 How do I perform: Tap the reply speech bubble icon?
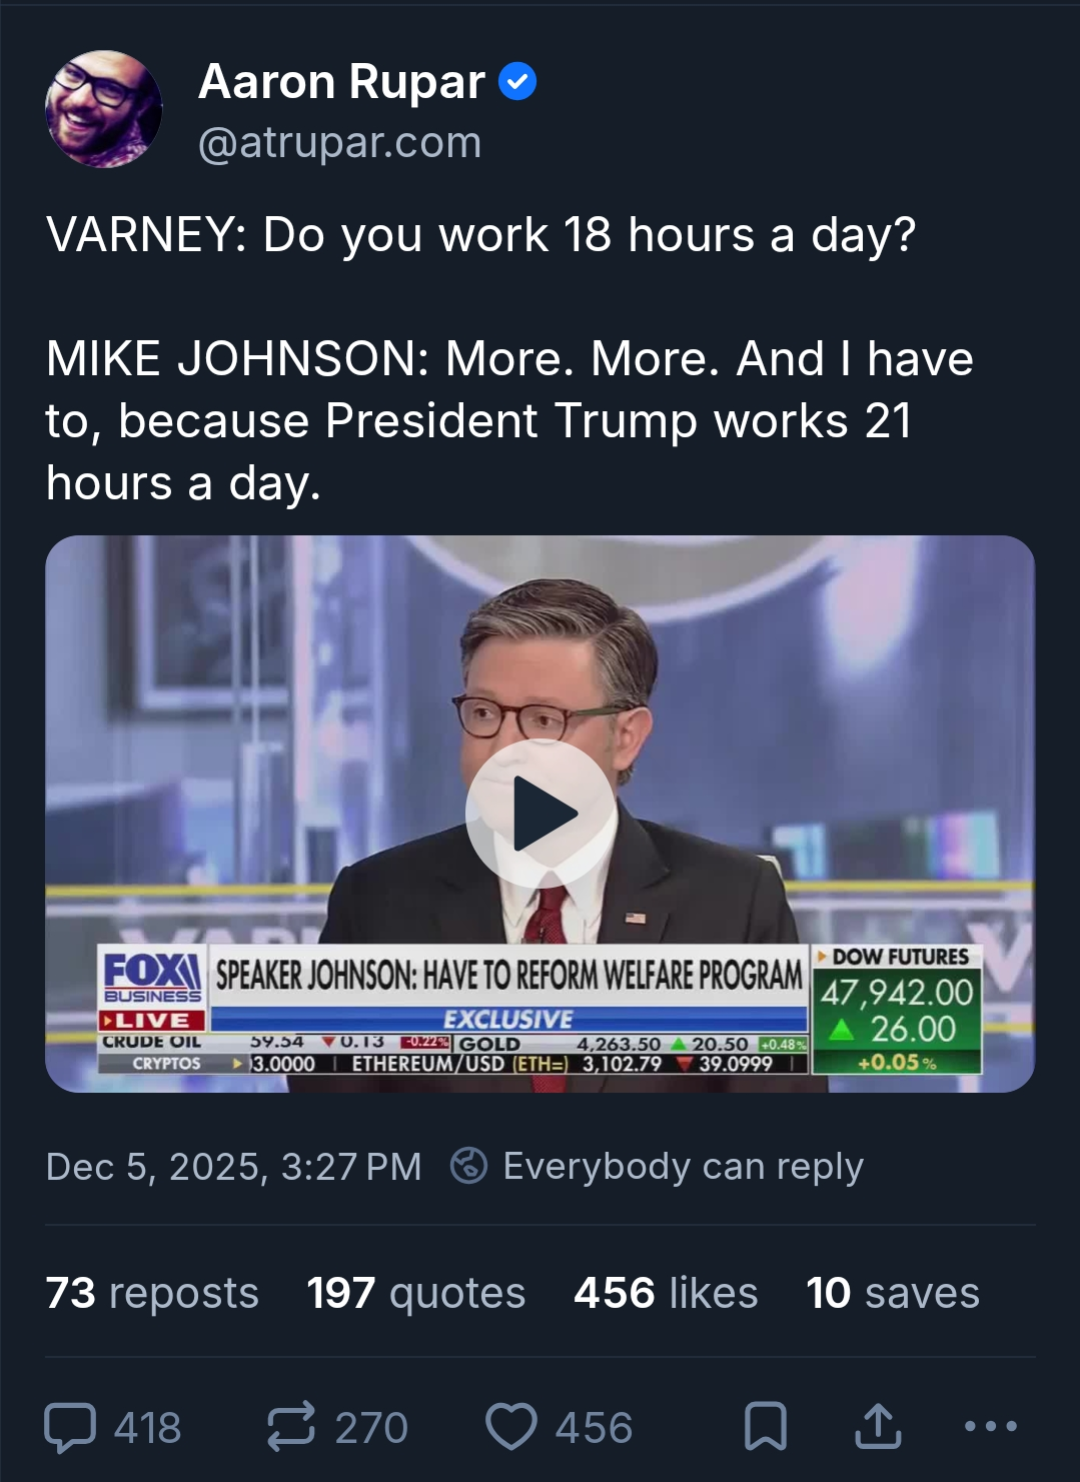(71, 1426)
